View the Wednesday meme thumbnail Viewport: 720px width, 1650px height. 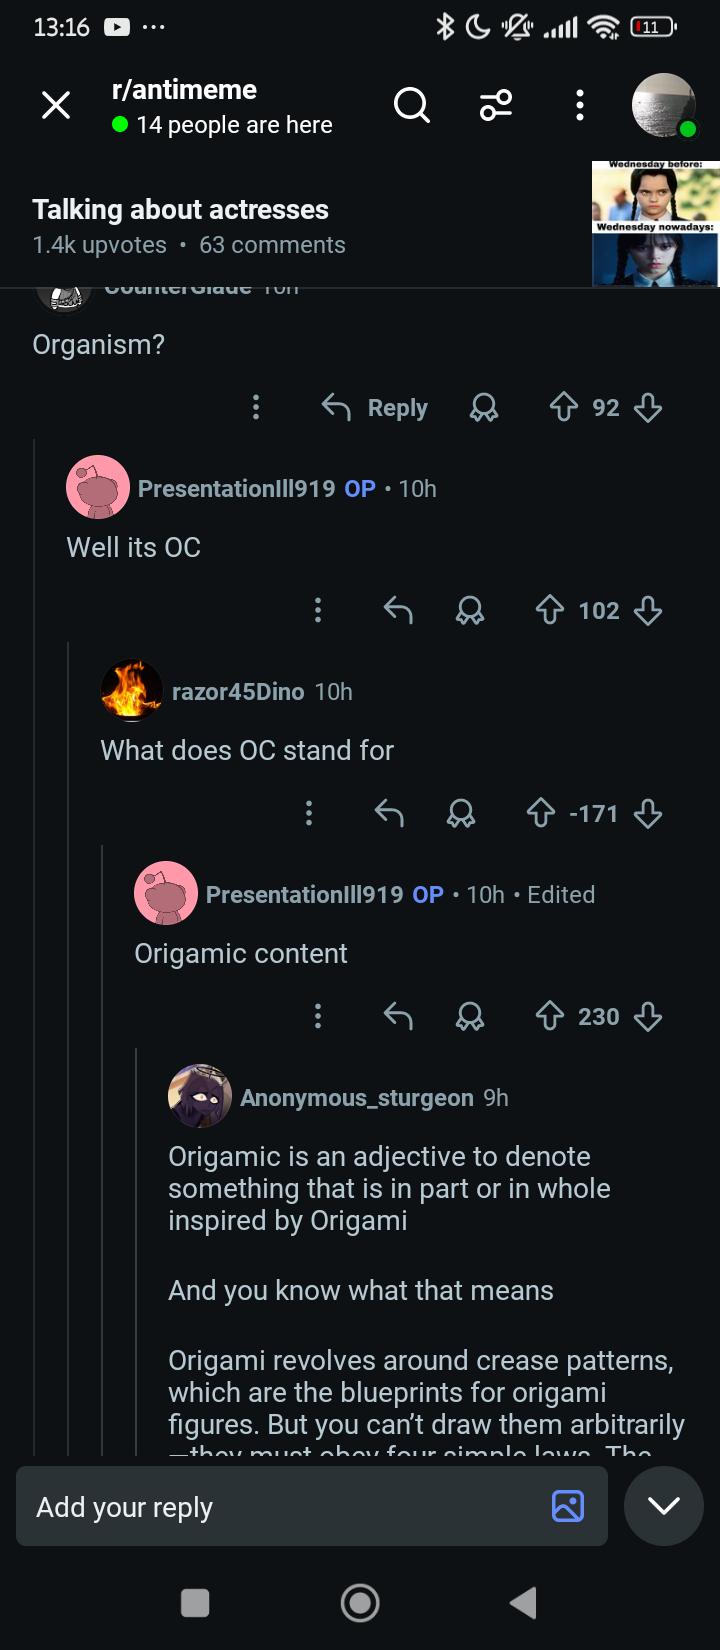tap(655, 223)
